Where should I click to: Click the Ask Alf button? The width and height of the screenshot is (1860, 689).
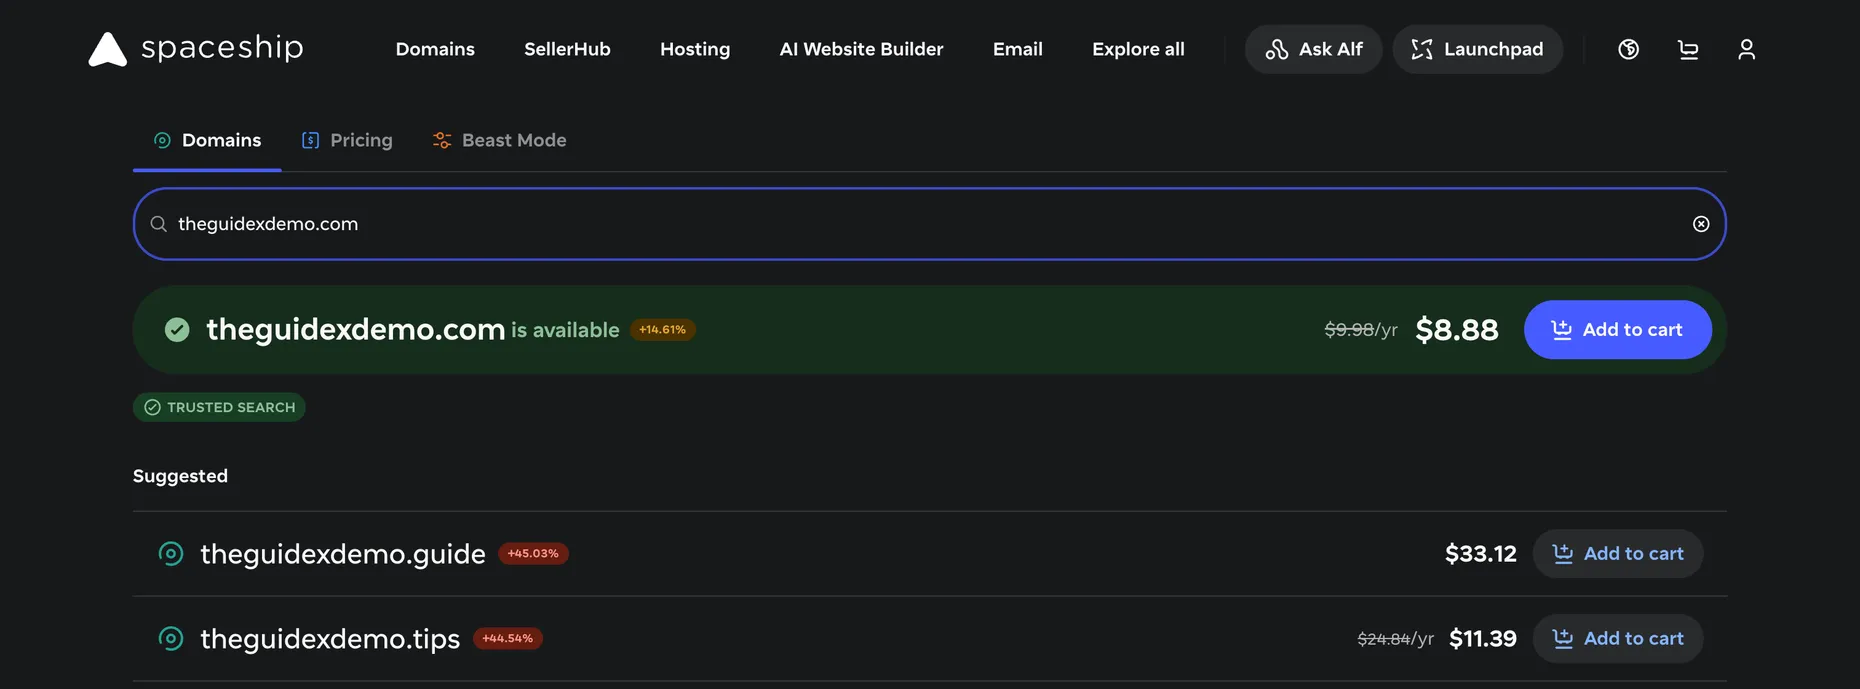point(1313,49)
